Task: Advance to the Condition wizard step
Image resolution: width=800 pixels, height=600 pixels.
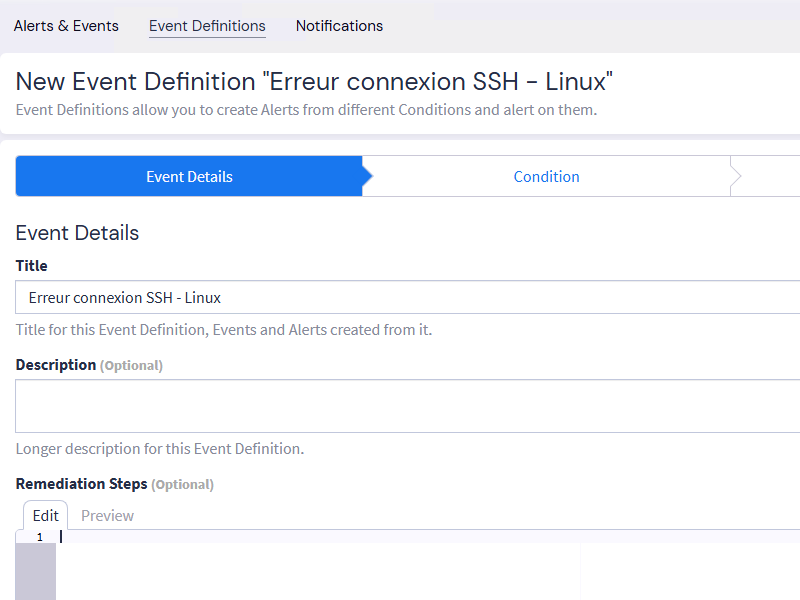Action: pyautogui.click(x=546, y=177)
